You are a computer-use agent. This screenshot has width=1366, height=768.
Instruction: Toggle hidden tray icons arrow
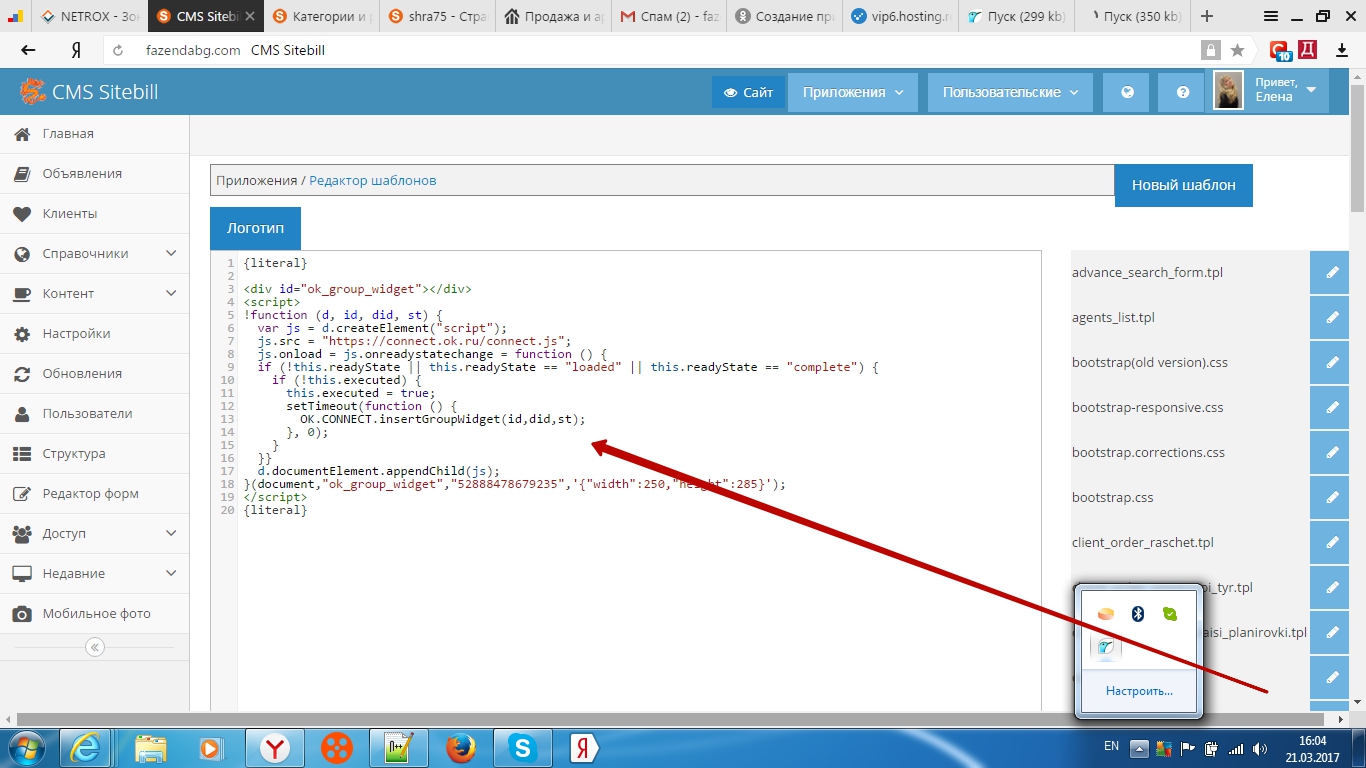pos(1139,747)
